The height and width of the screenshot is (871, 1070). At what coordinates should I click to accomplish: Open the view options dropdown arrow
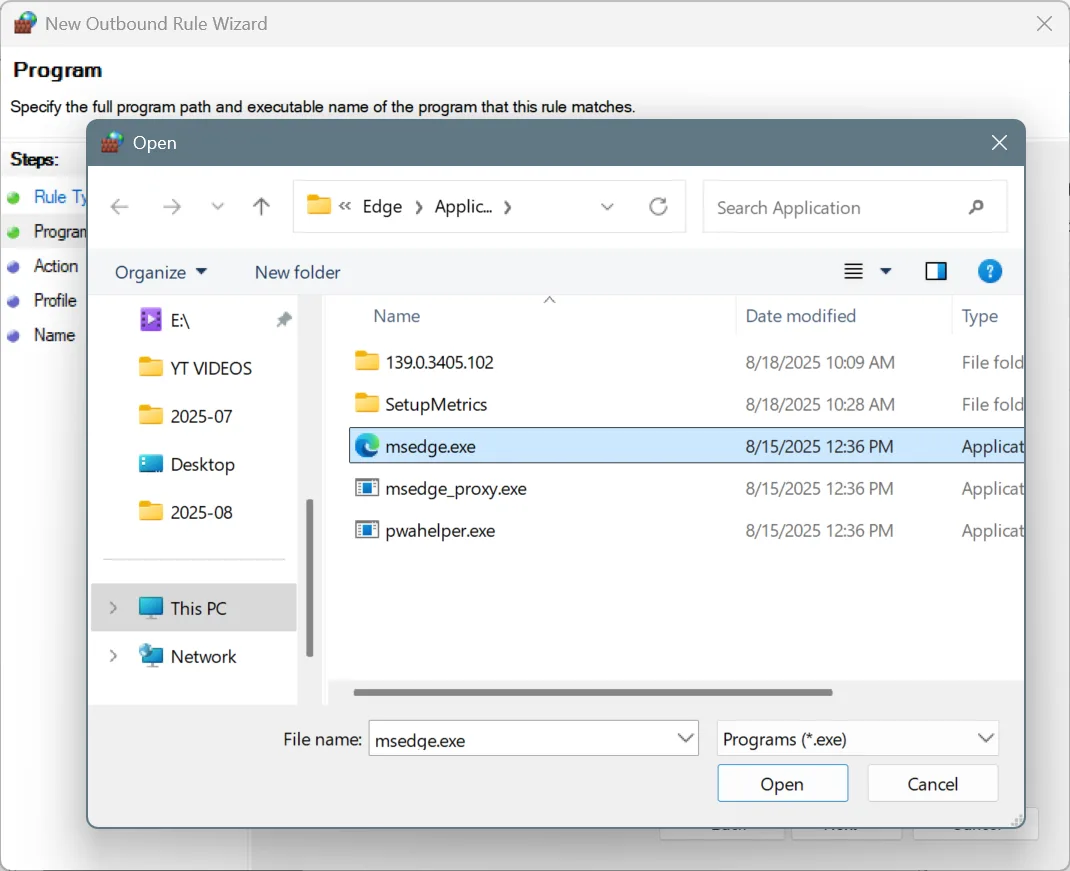click(x=886, y=271)
